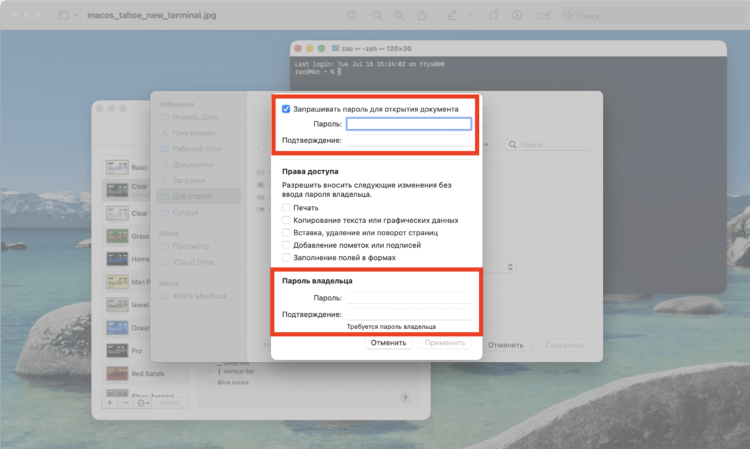This screenshot has height=449, width=750.
Task: Open Рабочий стол in sidebar
Action: (x=197, y=149)
